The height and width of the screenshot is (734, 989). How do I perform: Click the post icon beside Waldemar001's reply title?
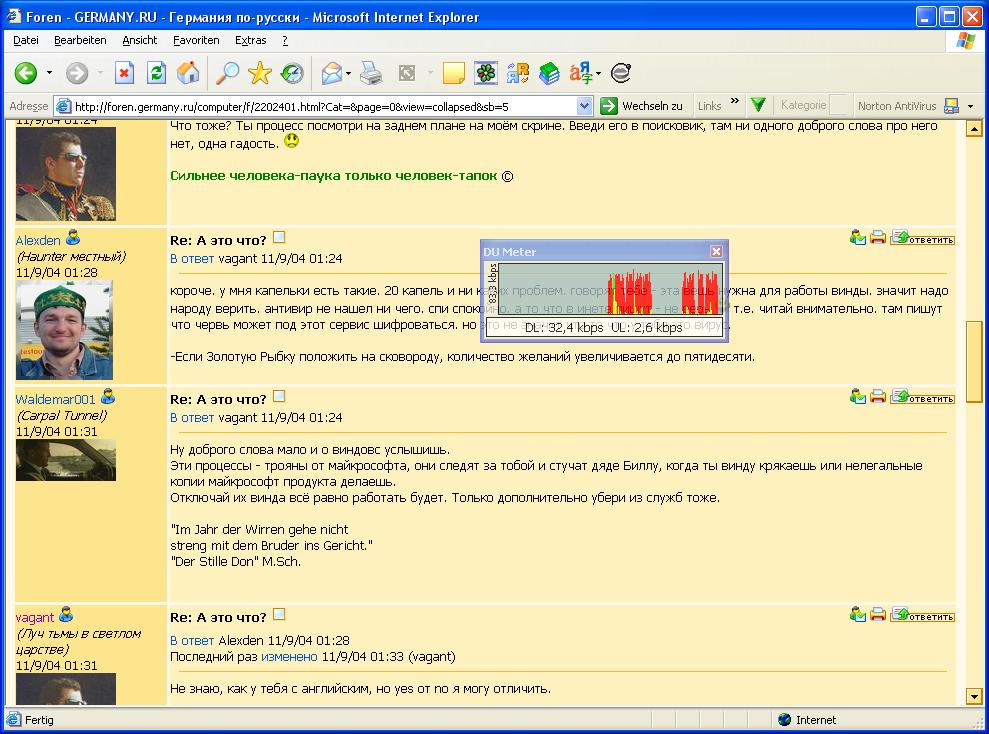(x=279, y=396)
